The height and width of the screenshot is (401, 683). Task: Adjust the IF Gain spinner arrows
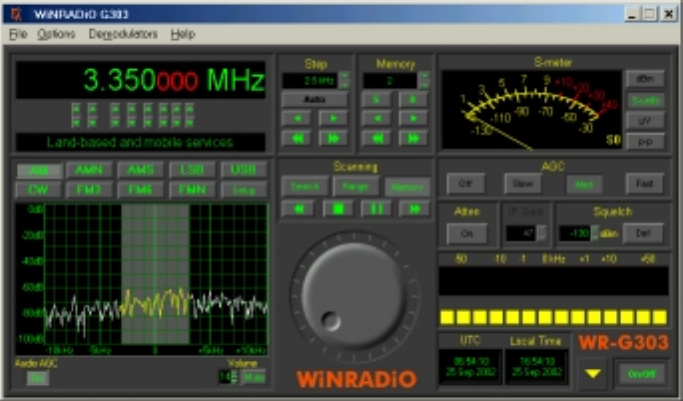[x=541, y=233]
